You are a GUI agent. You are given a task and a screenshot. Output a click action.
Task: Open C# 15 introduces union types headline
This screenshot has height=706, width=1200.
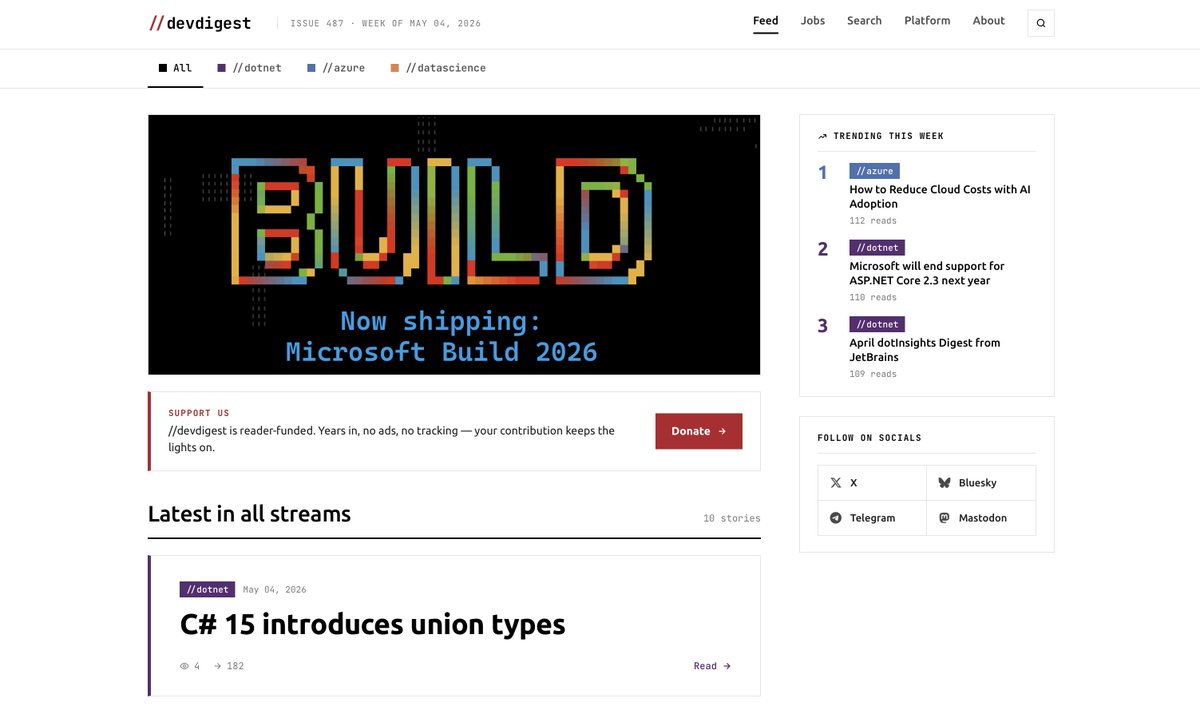click(372, 624)
